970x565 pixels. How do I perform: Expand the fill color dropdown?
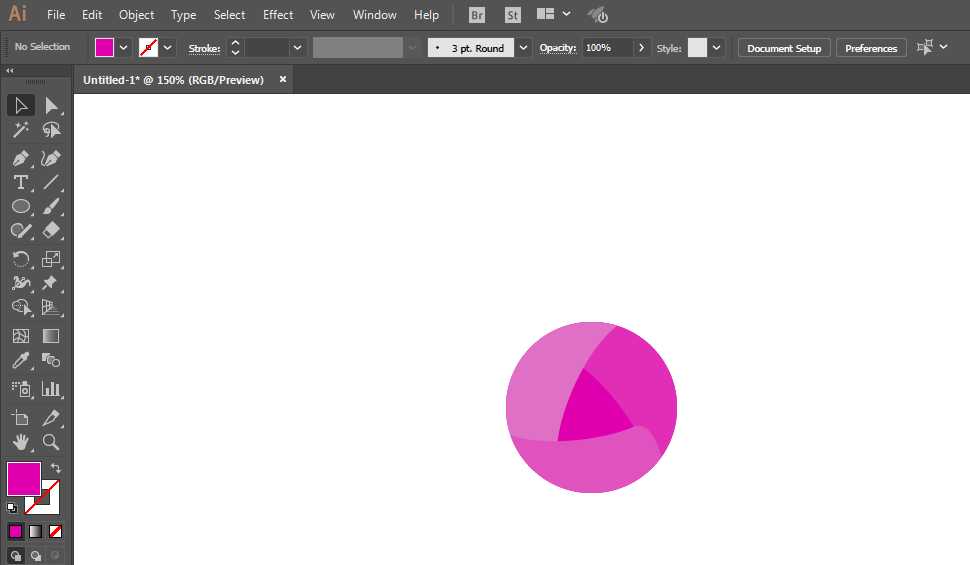[x=124, y=48]
